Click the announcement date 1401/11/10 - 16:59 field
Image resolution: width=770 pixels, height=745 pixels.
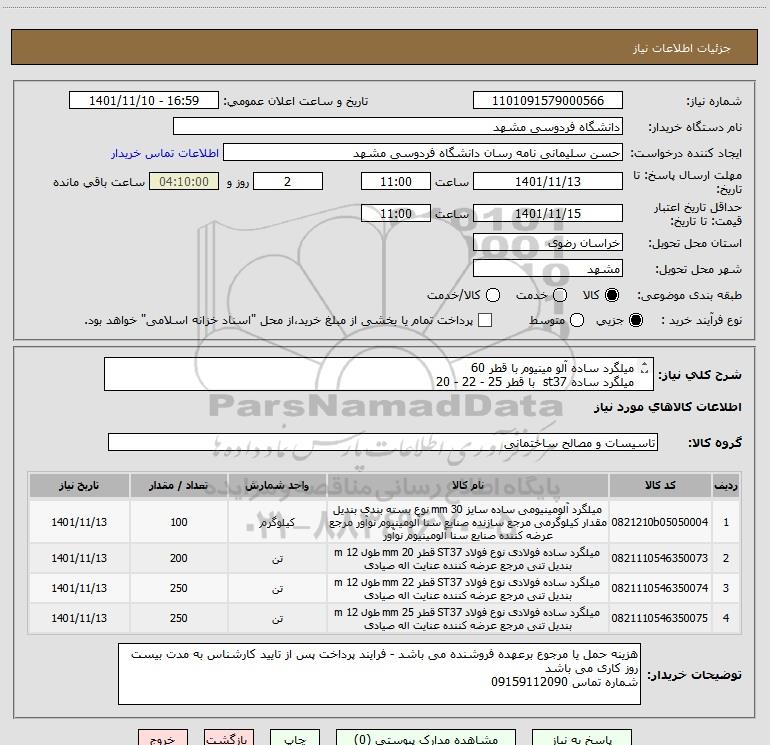click(144, 100)
